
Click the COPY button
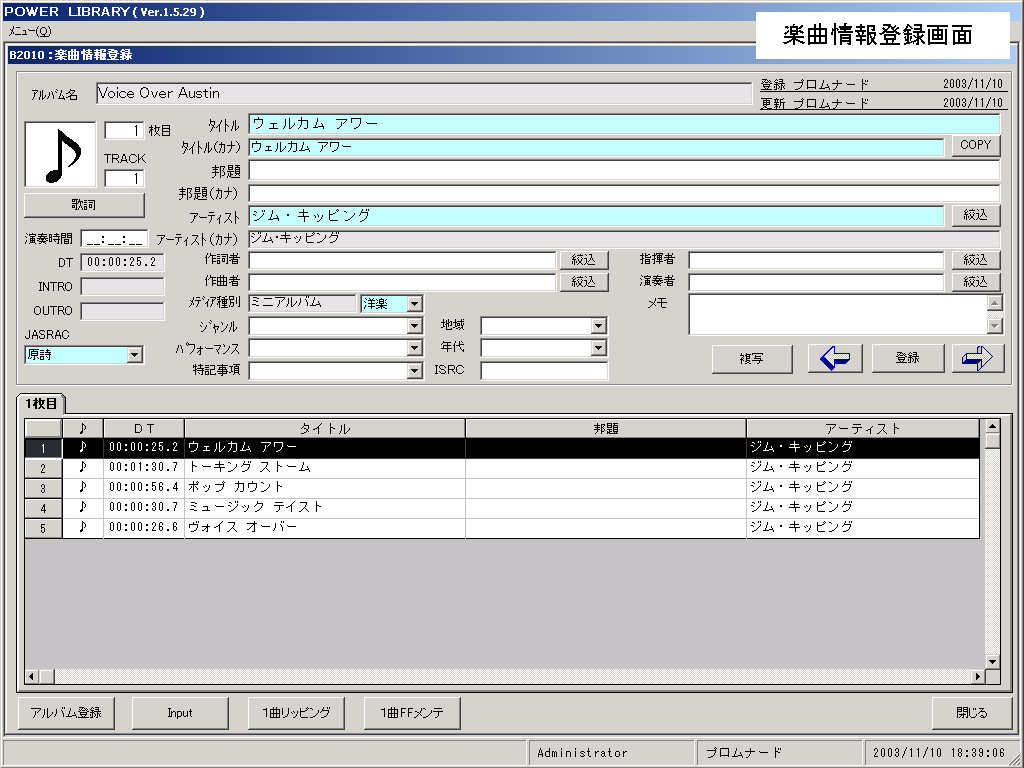point(975,145)
